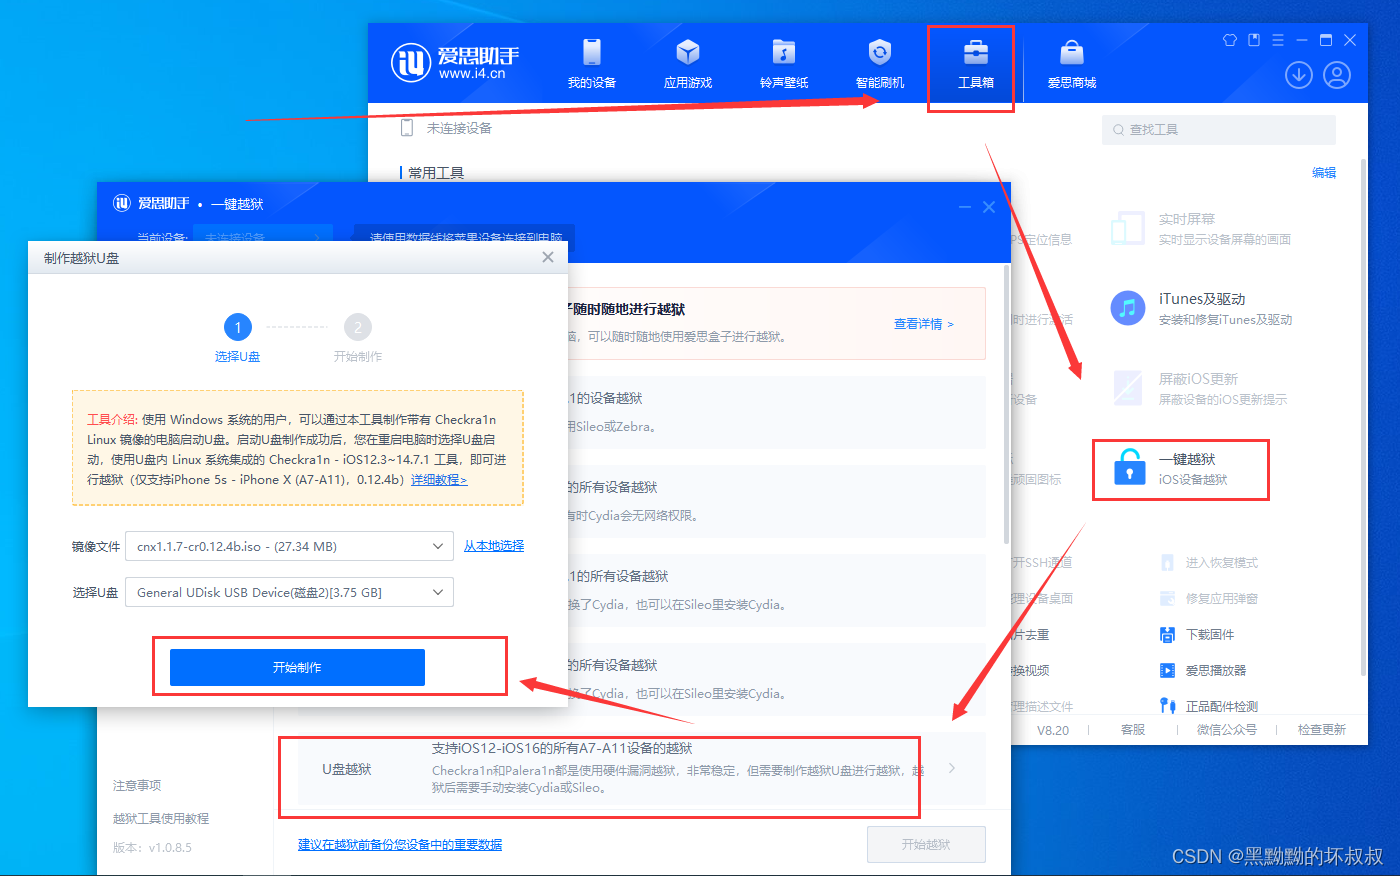The width and height of the screenshot is (1400, 876).
Task: Open the 屏蔽iOS更新 tool
Action: coord(1199,389)
